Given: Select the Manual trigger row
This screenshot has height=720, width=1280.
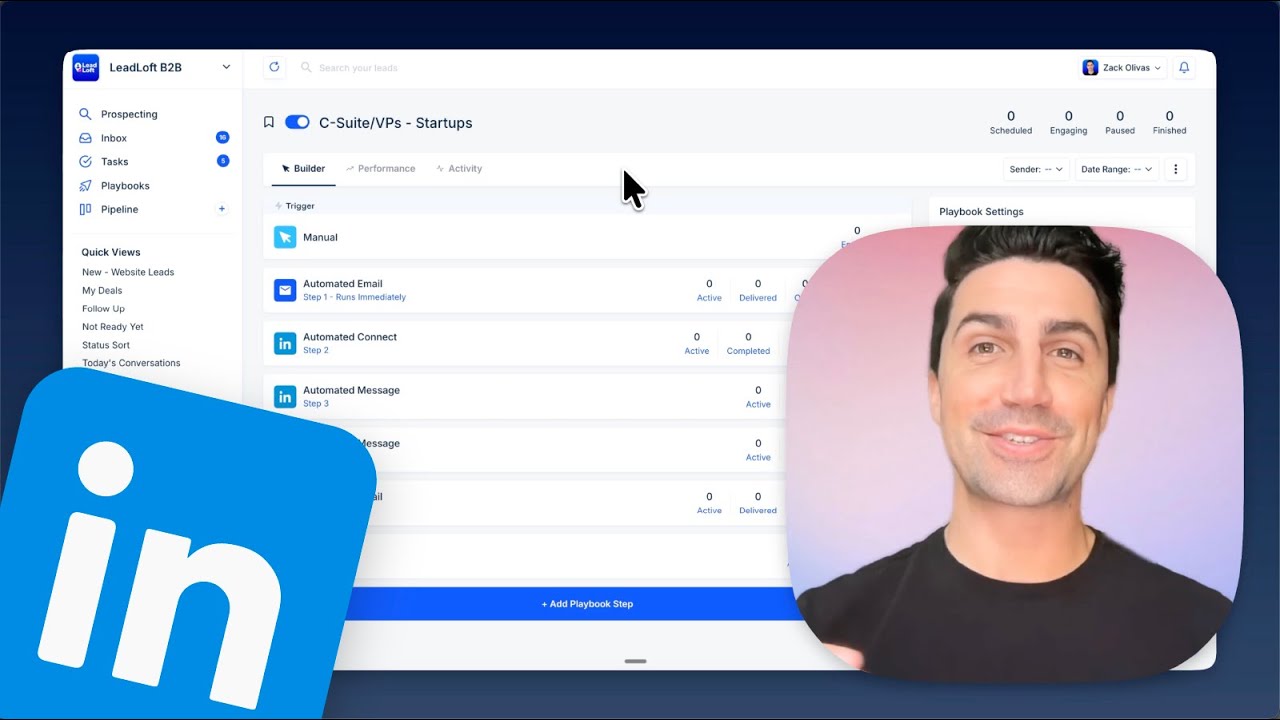Looking at the screenshot, I should click(x=587, y=237).
